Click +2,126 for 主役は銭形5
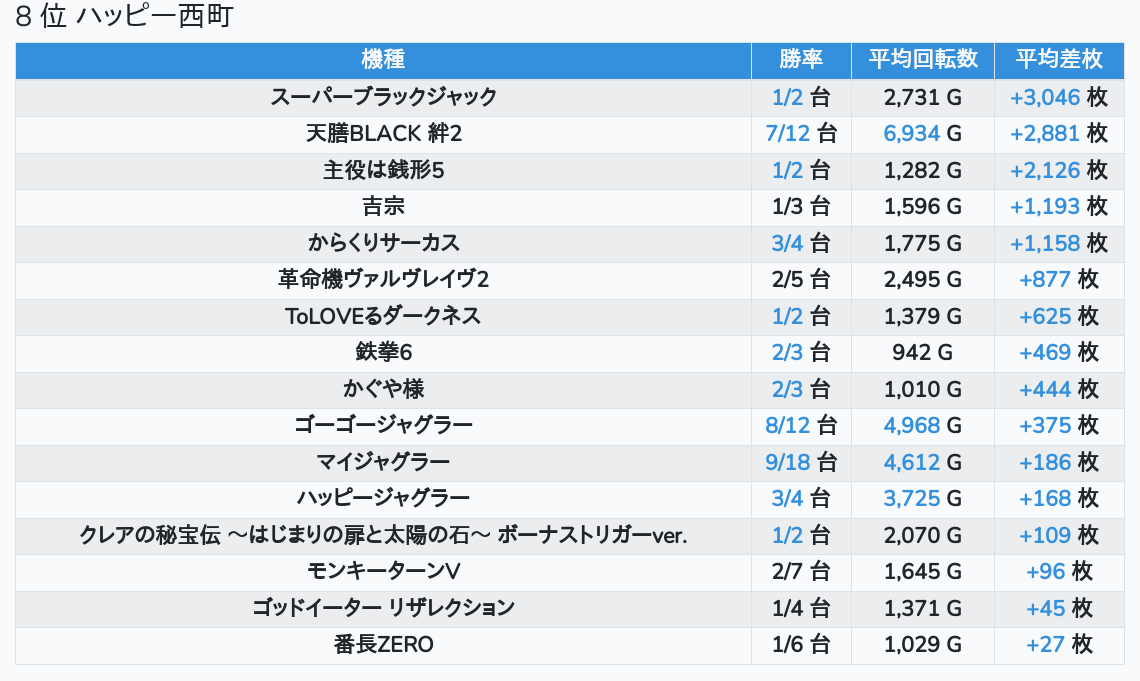Screen dimensions: 1140x681 point(1045,171)
